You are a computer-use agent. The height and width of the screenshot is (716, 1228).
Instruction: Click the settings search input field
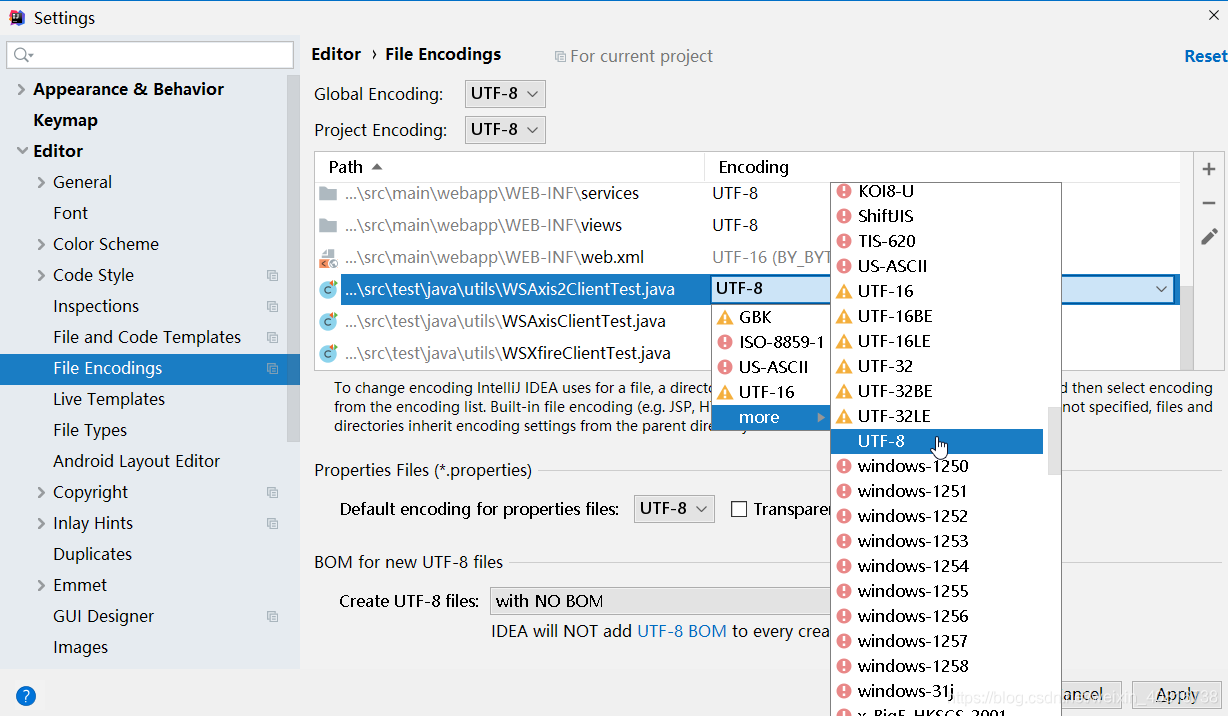(x=150, y=55)
